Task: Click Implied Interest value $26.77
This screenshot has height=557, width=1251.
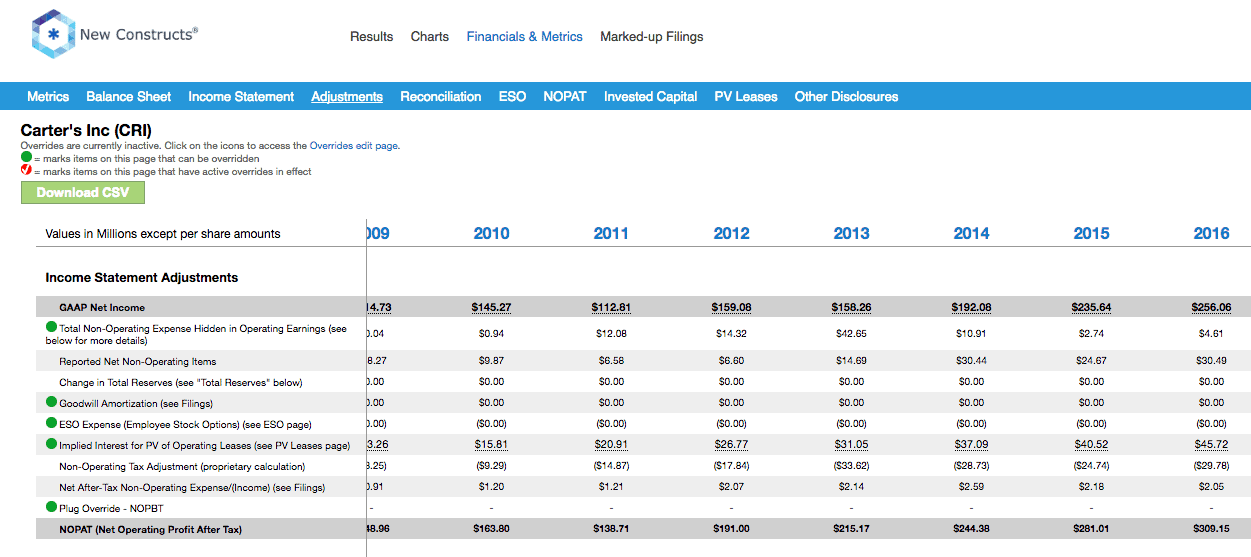Action: [x=731, y=445]
